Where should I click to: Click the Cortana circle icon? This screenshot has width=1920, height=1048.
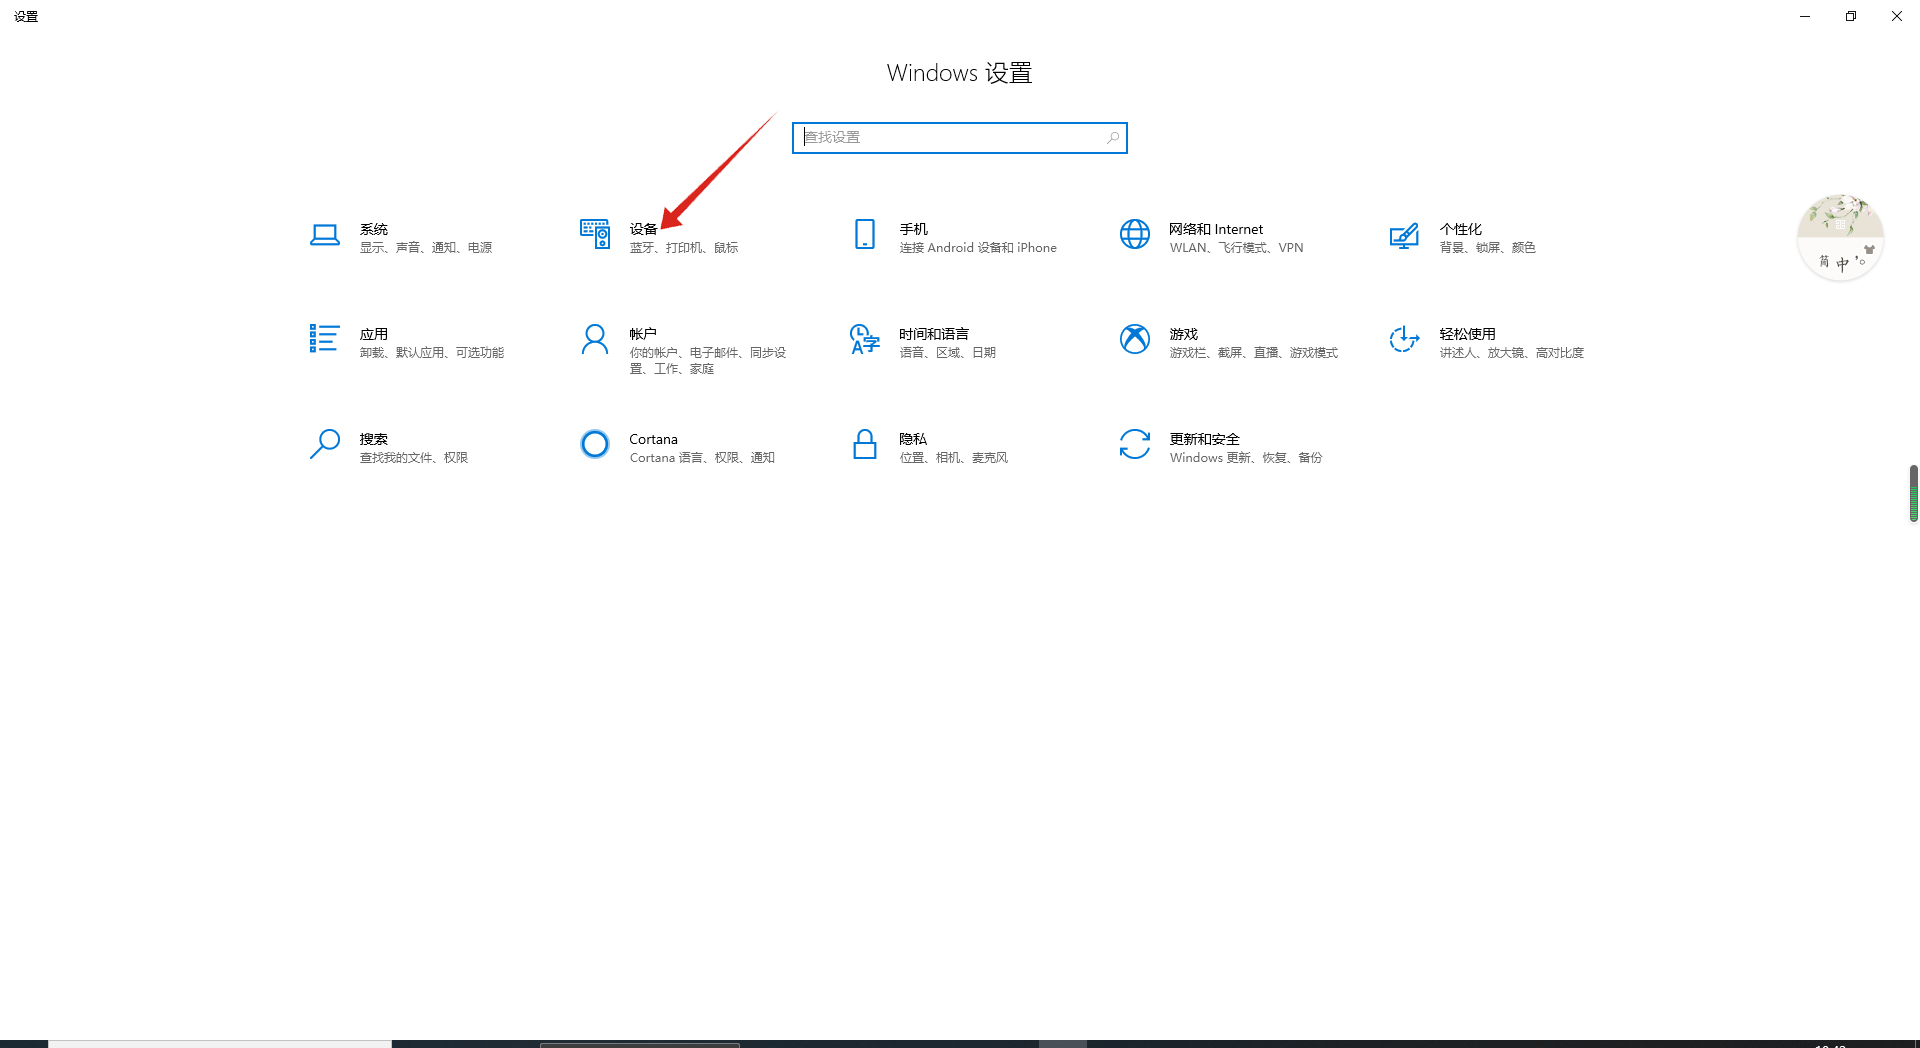click(595, 444)
